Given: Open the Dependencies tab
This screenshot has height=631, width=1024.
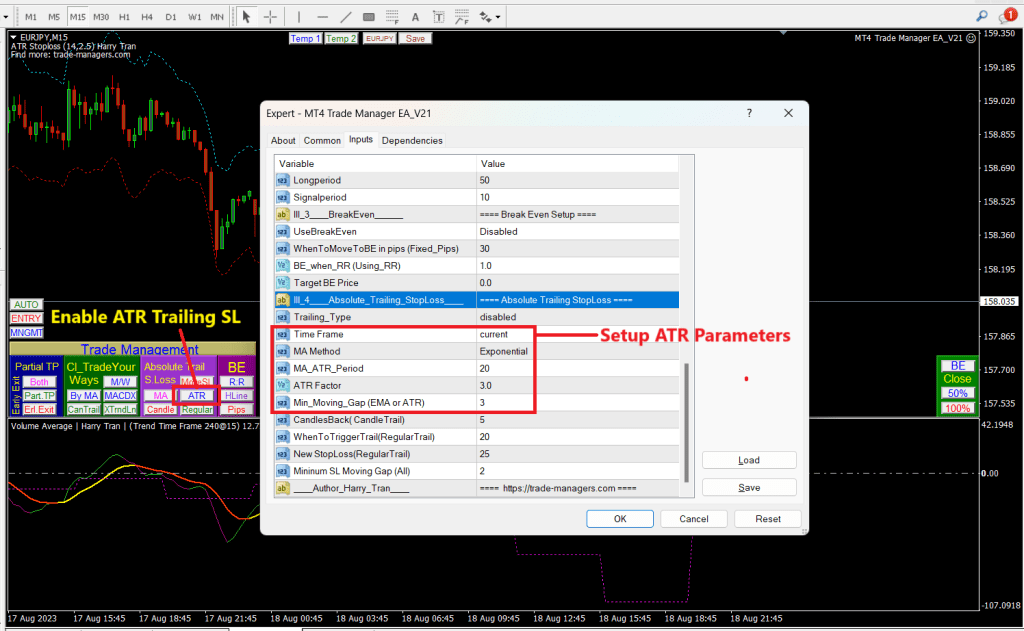Looking at the screenshot, I should [415, 140].
